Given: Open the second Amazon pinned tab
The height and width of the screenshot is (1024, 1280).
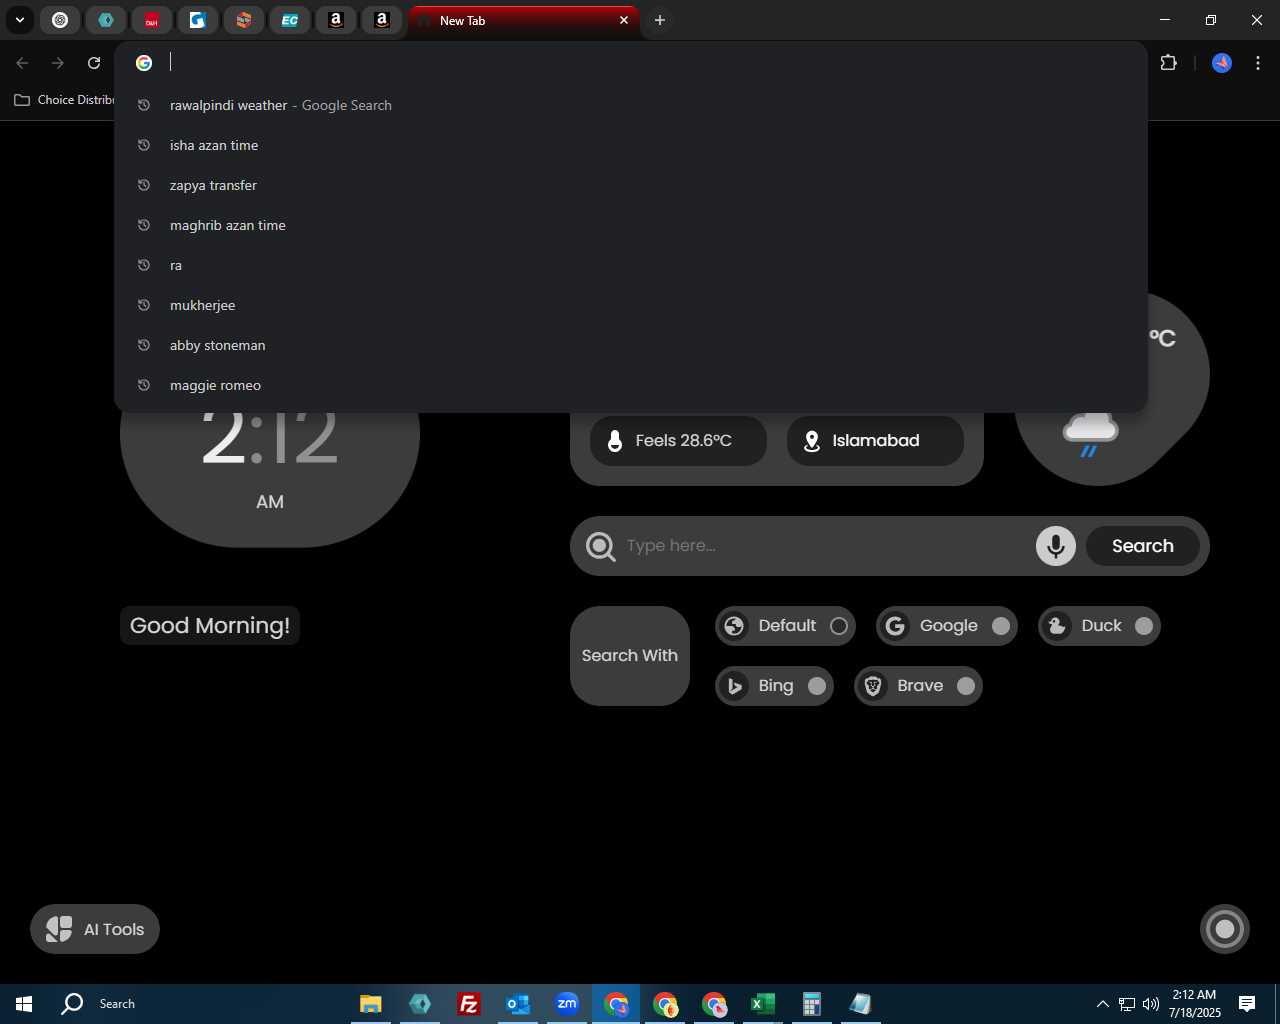Looking at the screenshot, I should tap(382, 20).
